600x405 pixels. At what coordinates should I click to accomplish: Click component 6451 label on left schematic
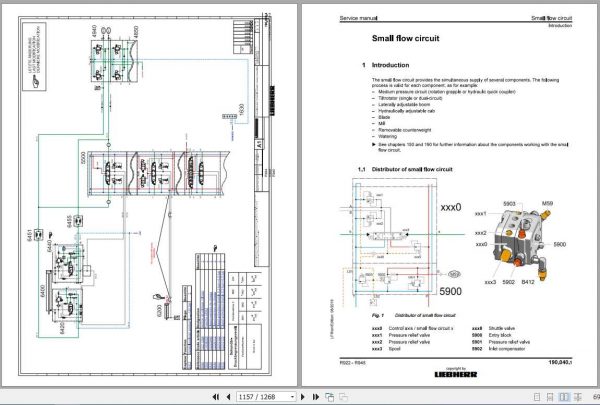click(30, 235)
